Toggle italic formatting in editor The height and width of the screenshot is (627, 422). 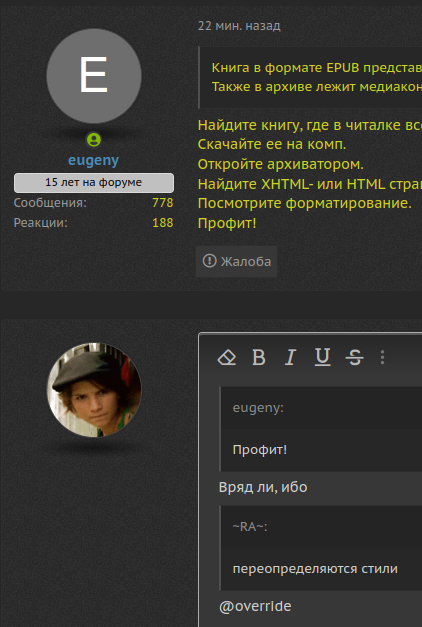[290, 357]
